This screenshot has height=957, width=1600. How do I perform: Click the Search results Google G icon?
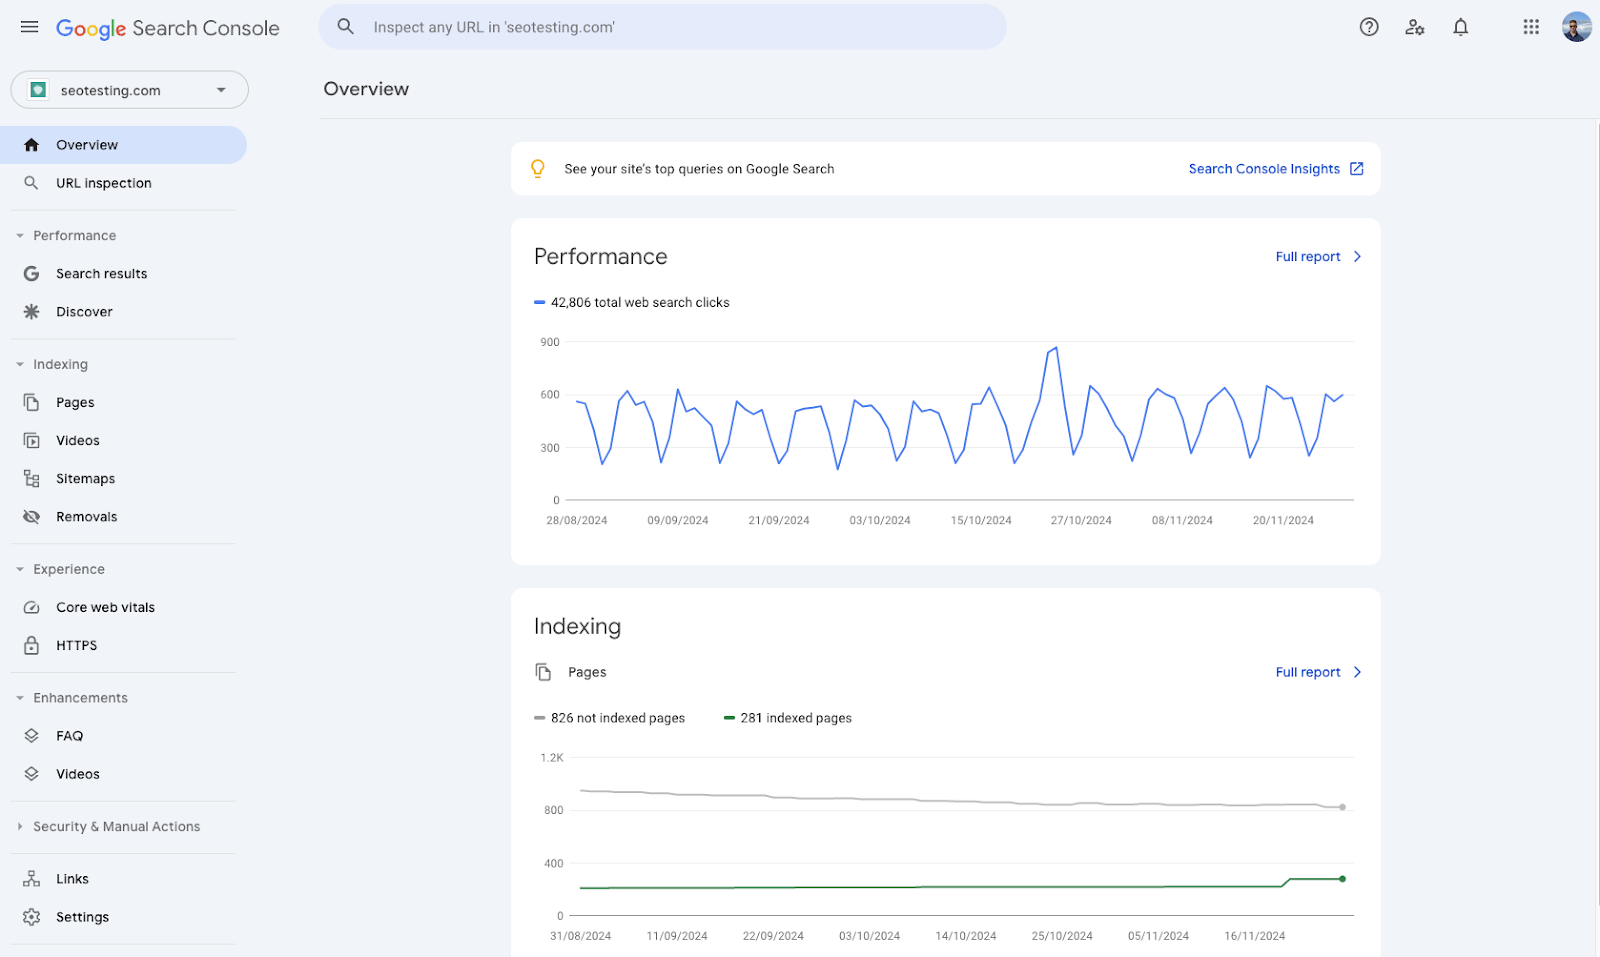point(32,274)
